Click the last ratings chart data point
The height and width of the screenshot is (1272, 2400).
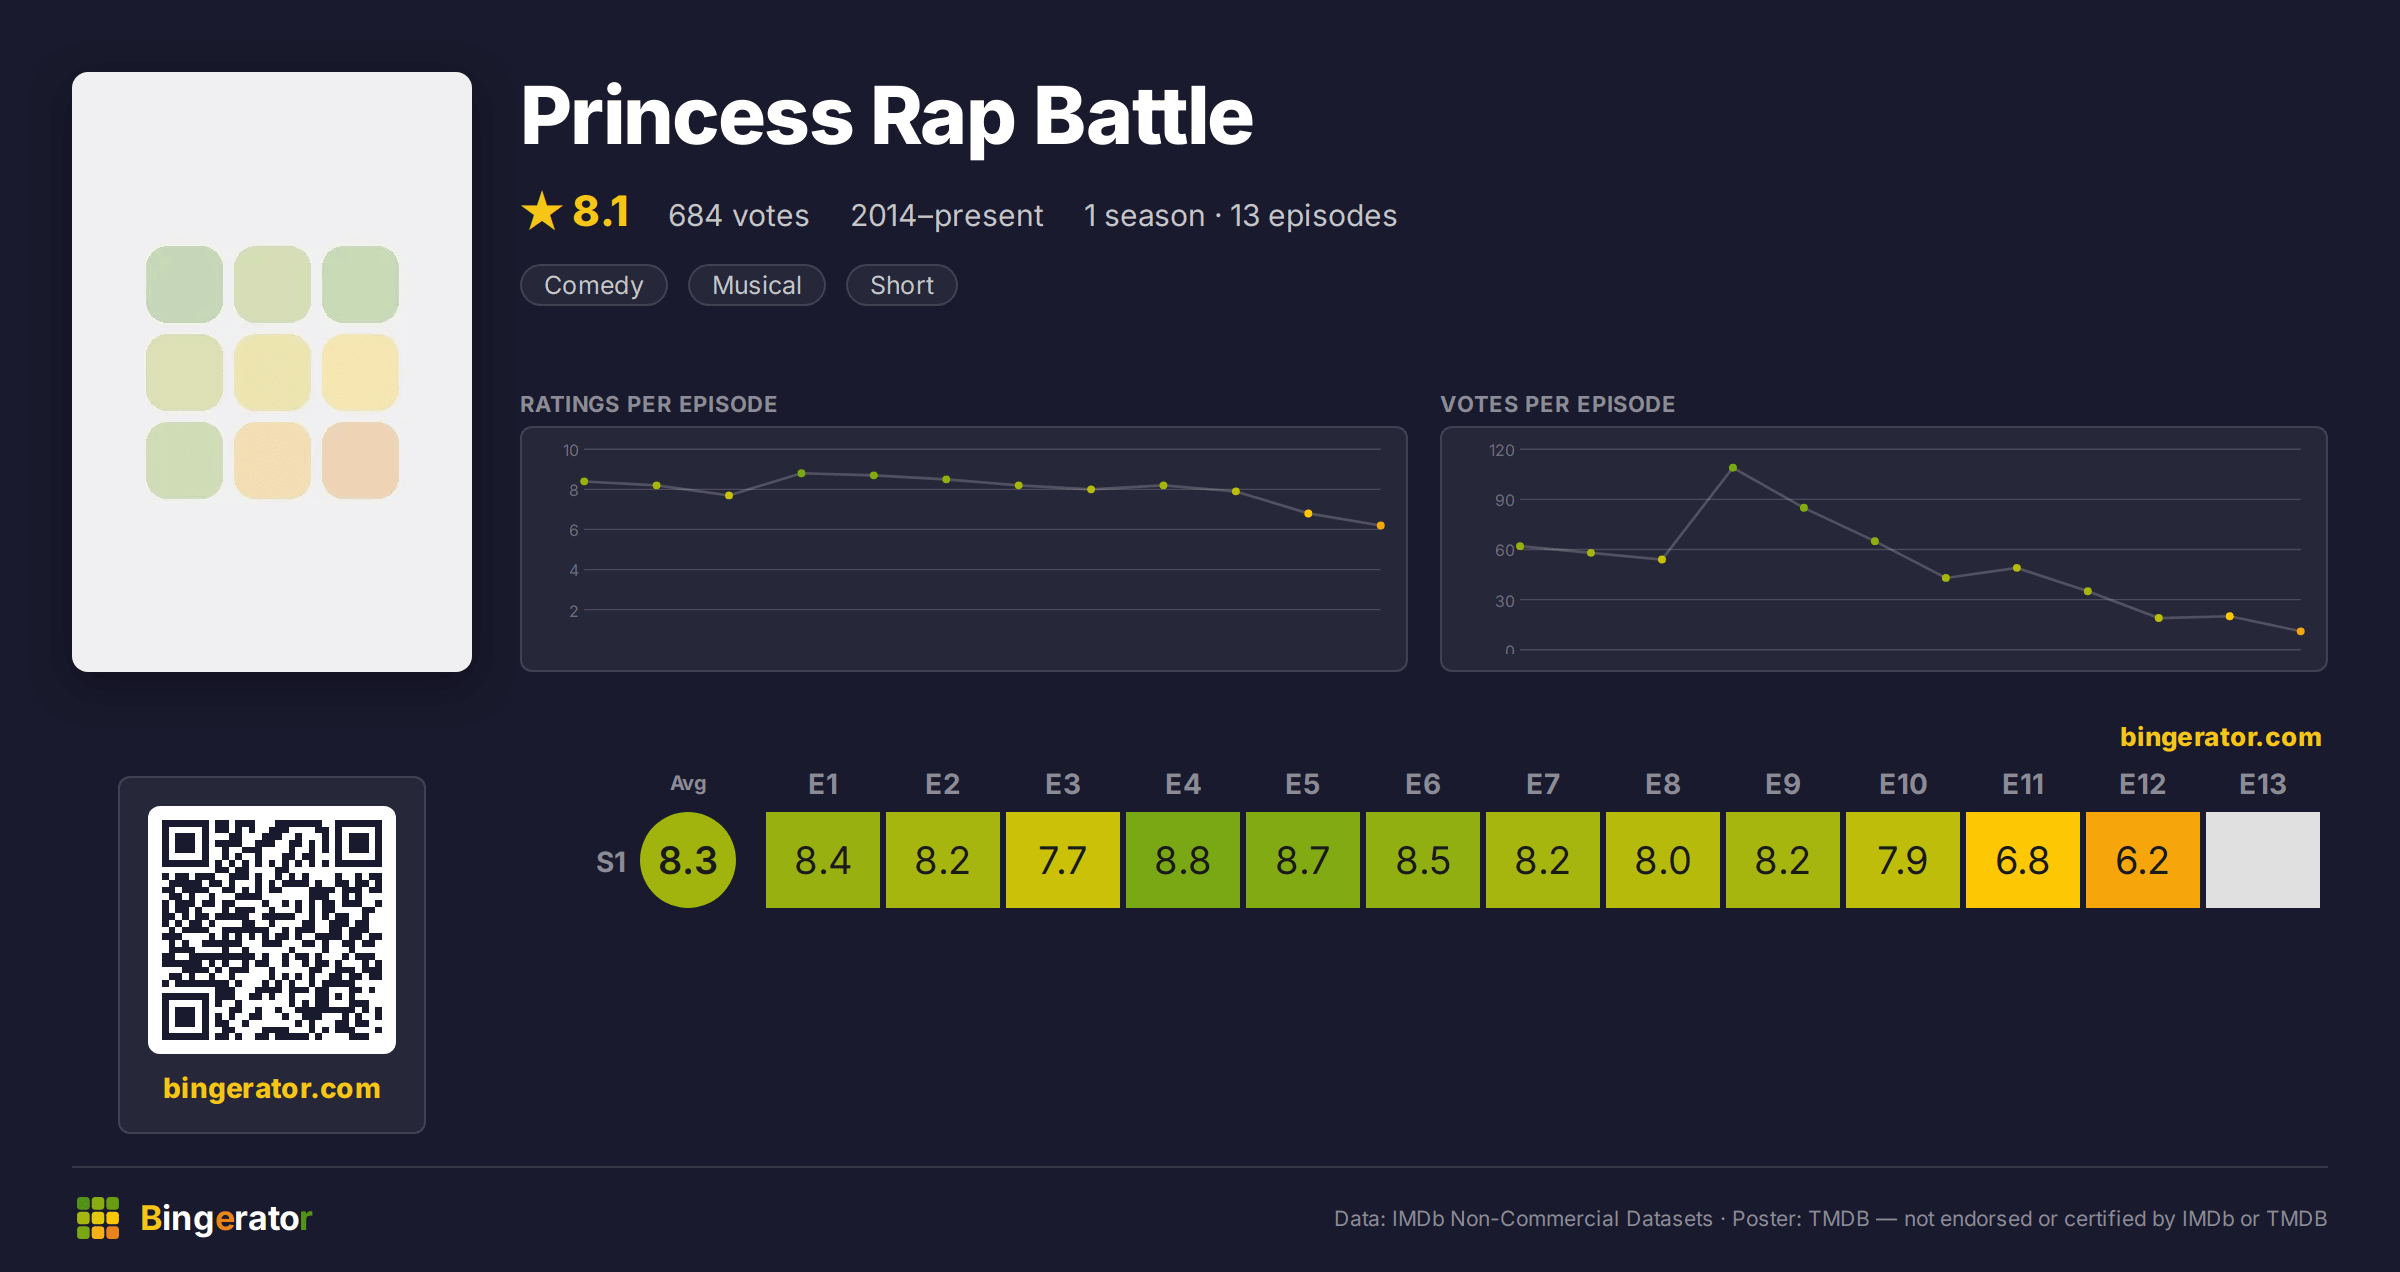point(1381,525)
